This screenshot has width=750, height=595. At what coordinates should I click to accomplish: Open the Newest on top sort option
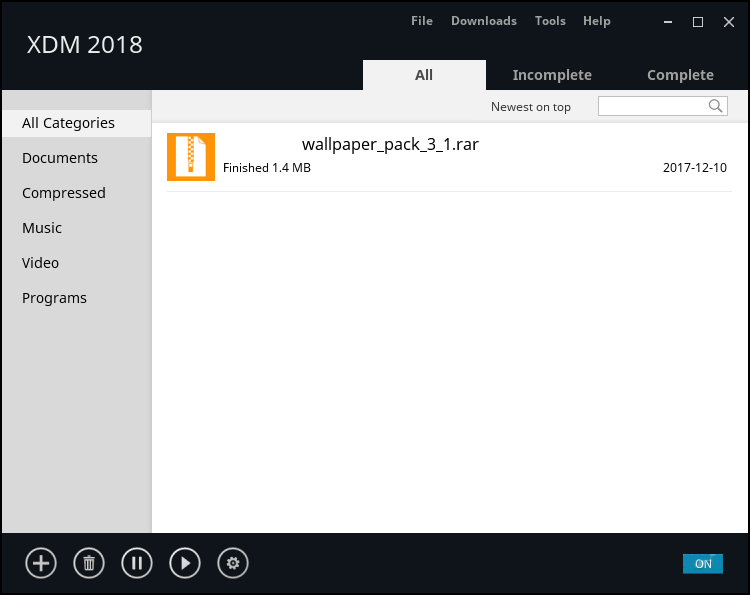(x=530, y=107)
